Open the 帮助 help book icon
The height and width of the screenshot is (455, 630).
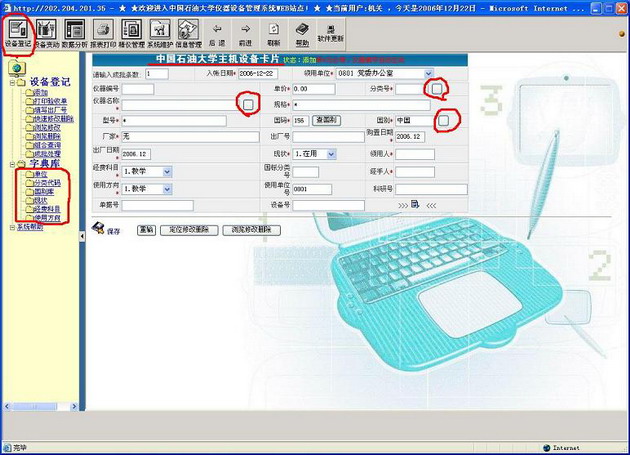tap(302, 32)
